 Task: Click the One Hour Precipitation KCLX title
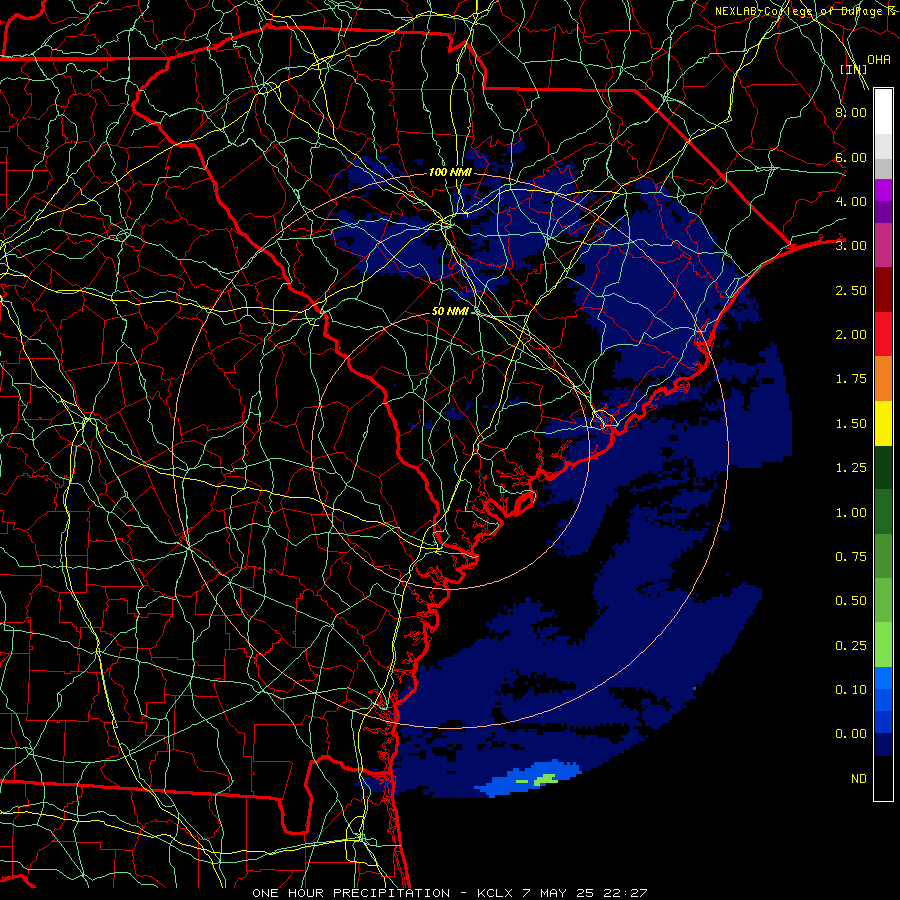(449, 893)
